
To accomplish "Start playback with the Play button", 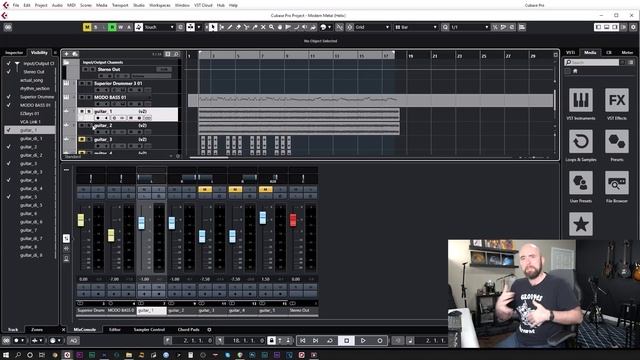I will (363, 340).
